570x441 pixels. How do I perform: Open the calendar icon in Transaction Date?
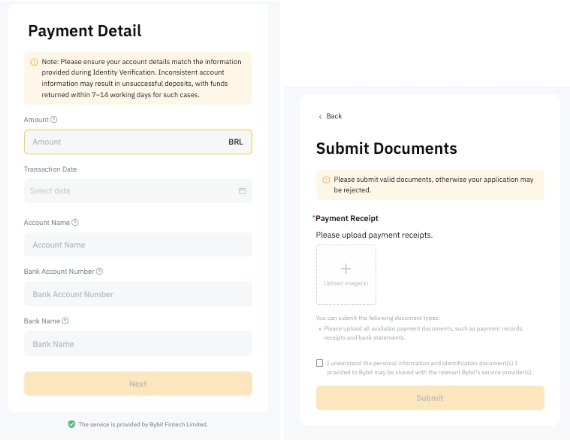(242, 191)
